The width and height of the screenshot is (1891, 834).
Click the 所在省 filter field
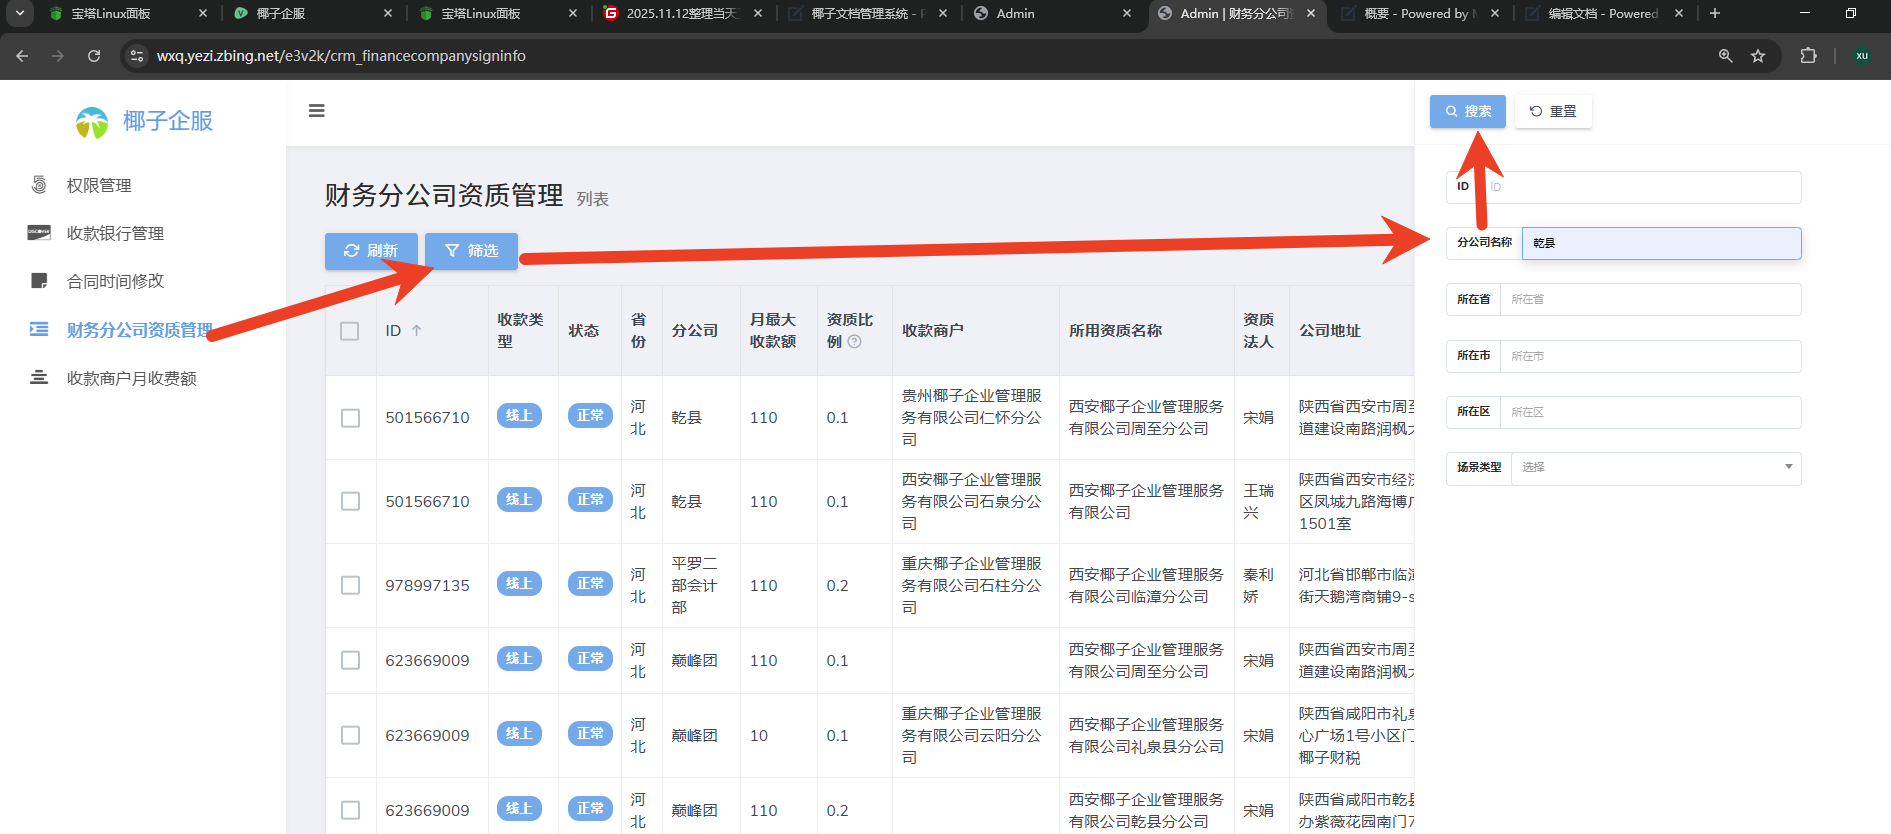(x=1650, y=299)
